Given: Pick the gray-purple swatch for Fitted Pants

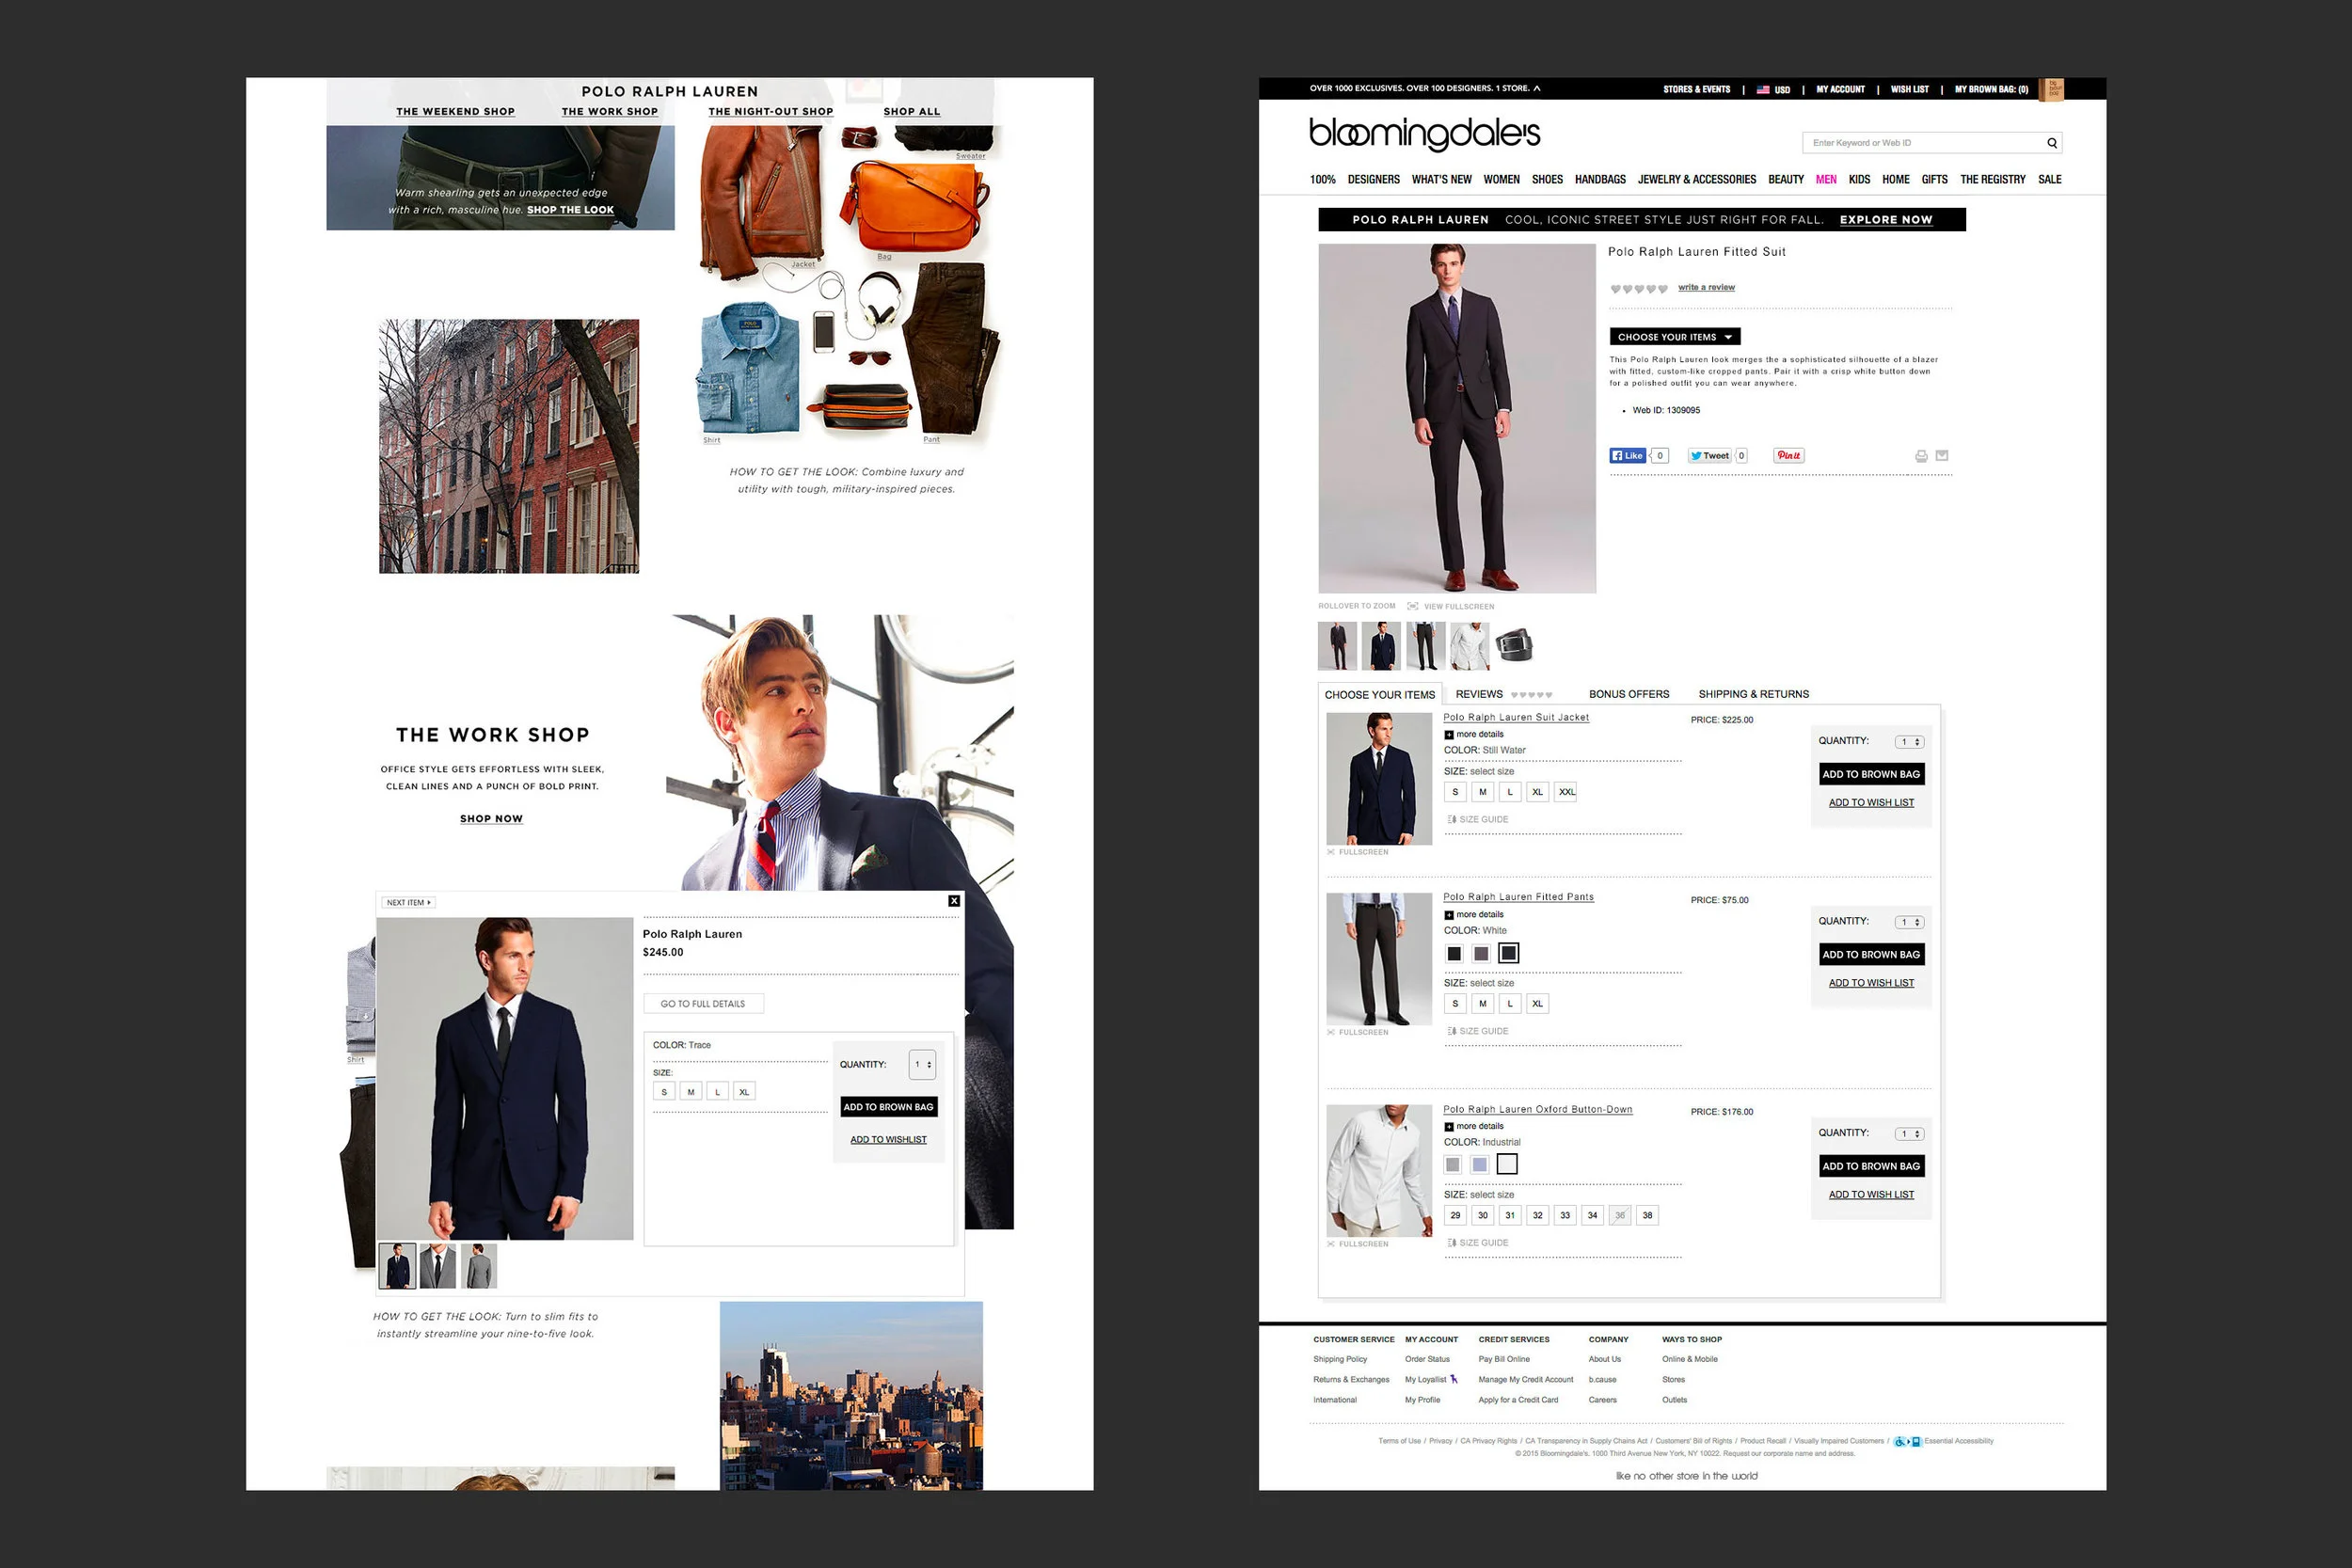Looking at the screenshot, I should point(1481,954).
